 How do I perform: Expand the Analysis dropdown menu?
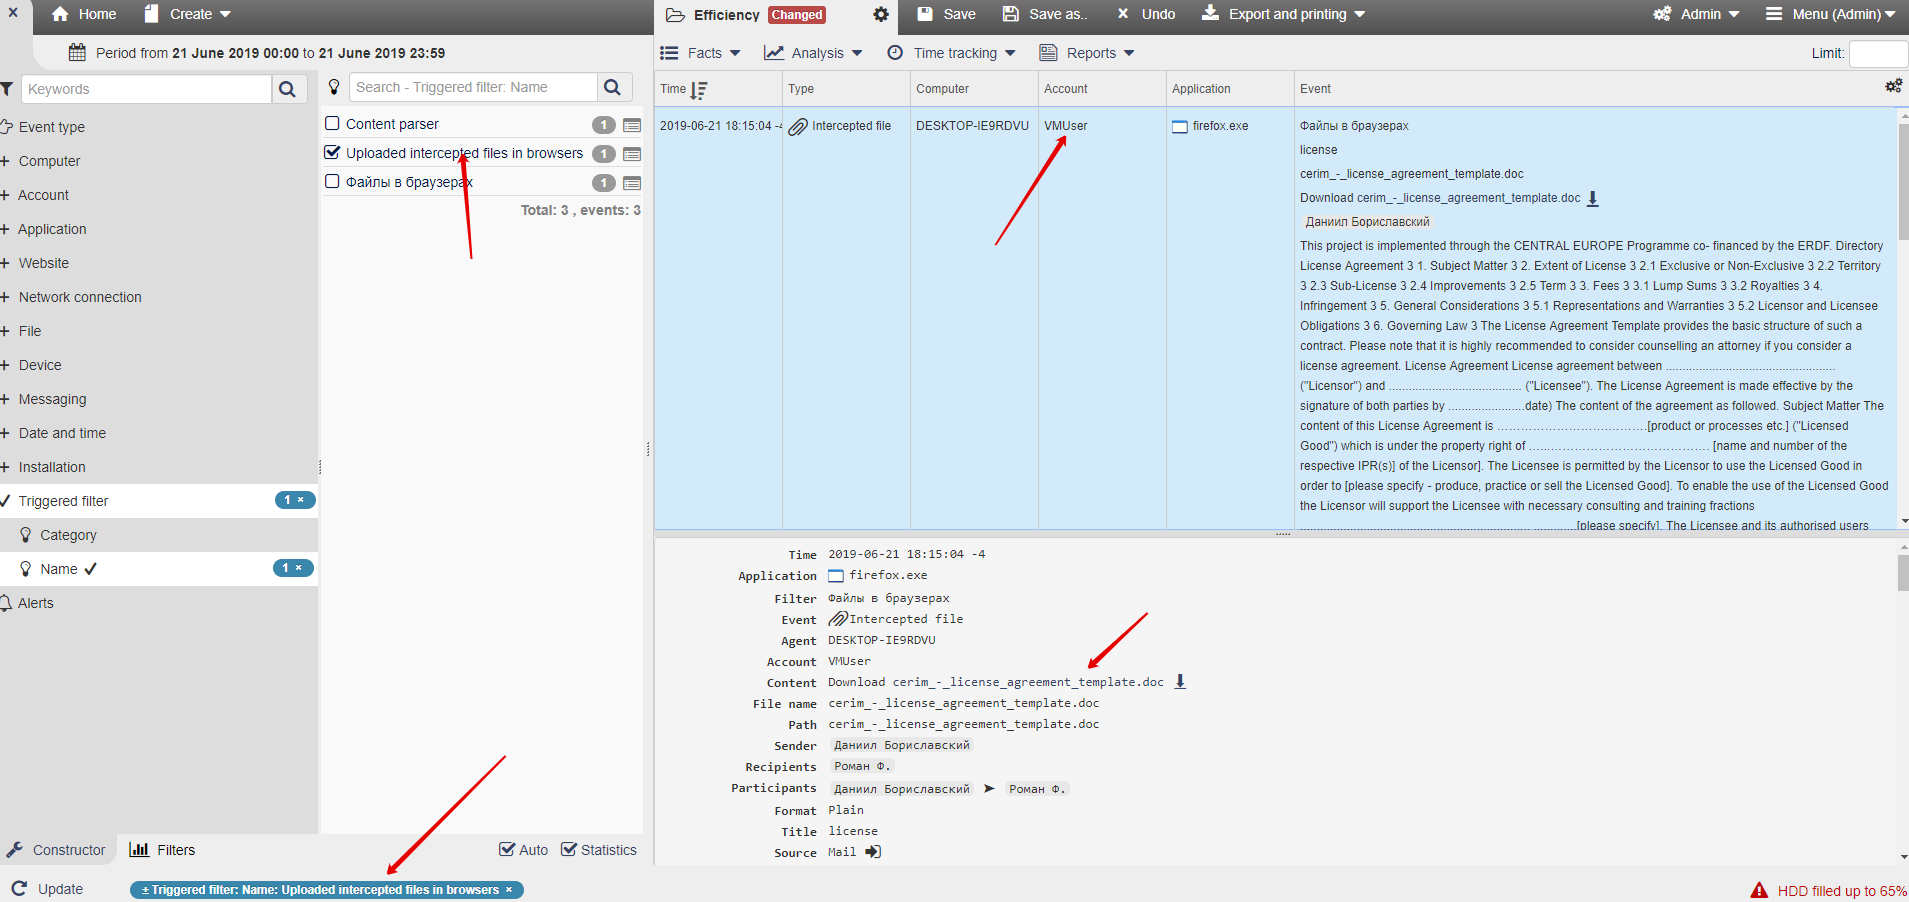click(814, 53)
